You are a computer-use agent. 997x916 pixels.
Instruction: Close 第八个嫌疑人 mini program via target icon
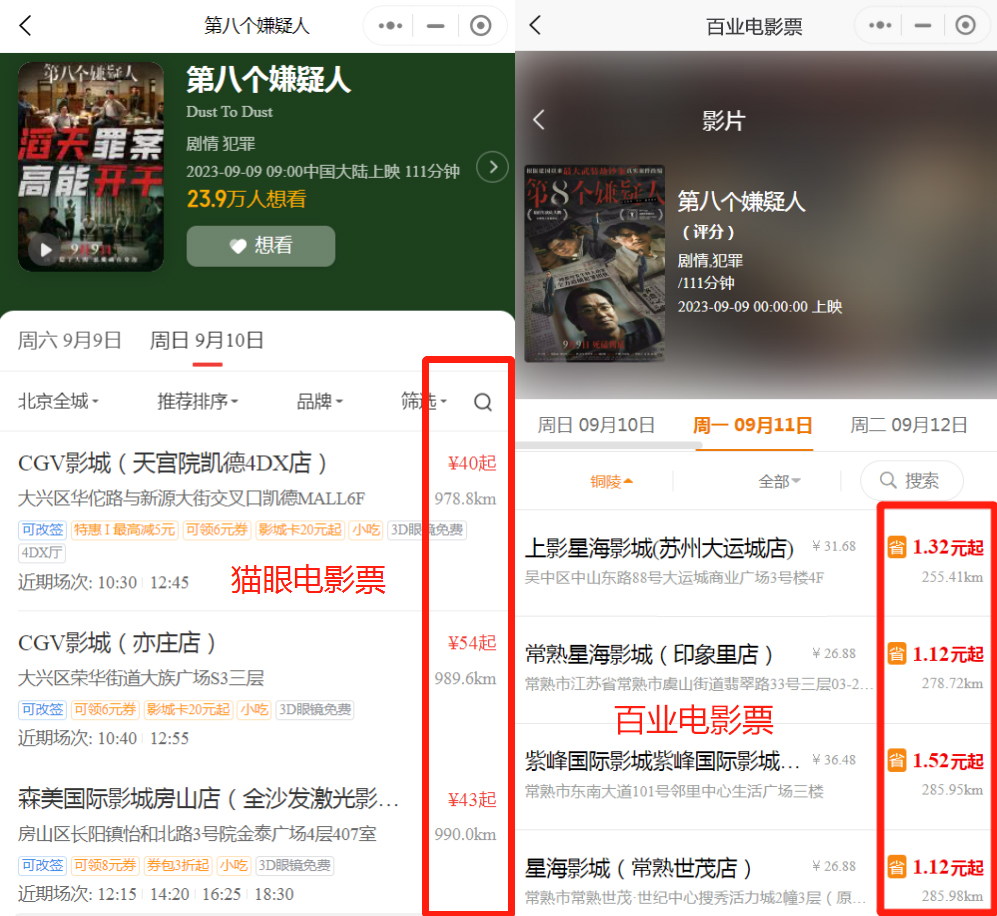pos(481,26)
